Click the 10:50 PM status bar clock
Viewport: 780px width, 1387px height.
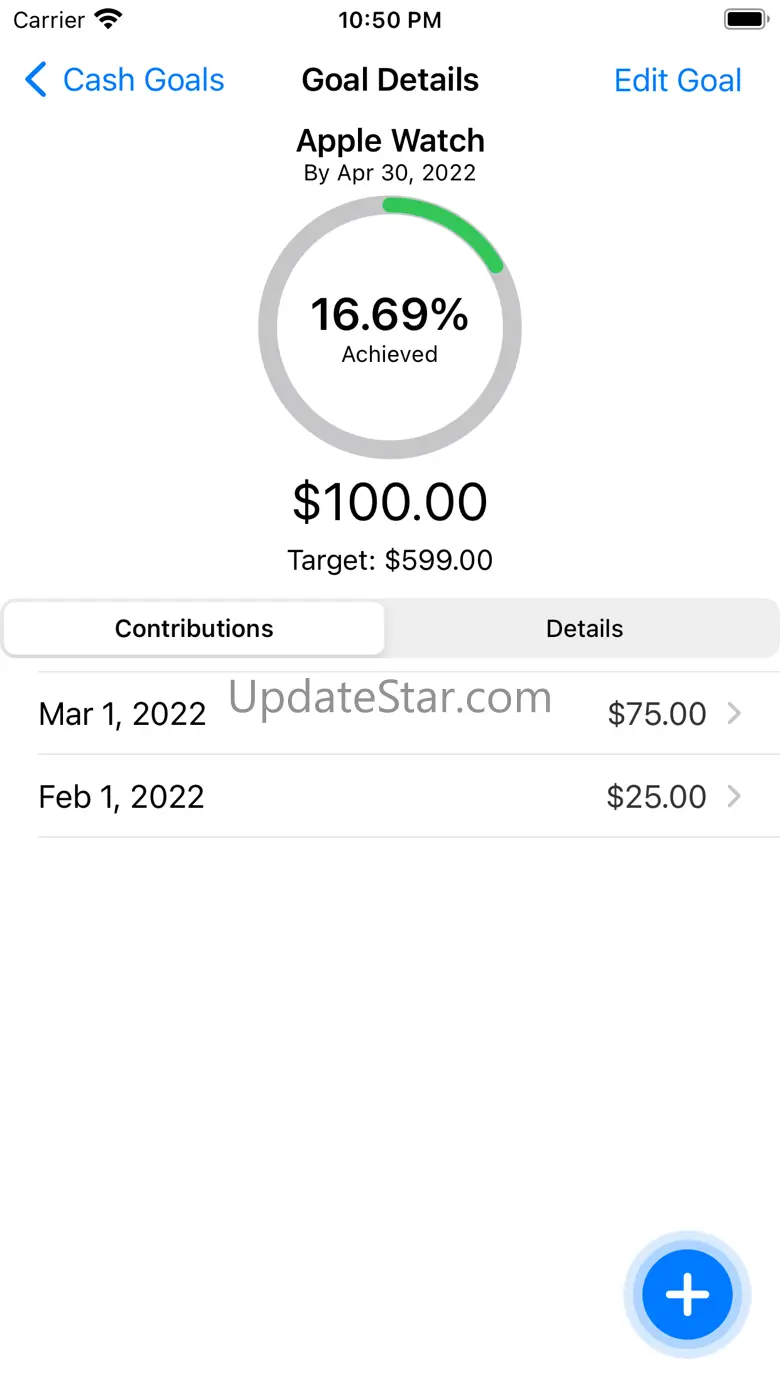coord(389,19)
